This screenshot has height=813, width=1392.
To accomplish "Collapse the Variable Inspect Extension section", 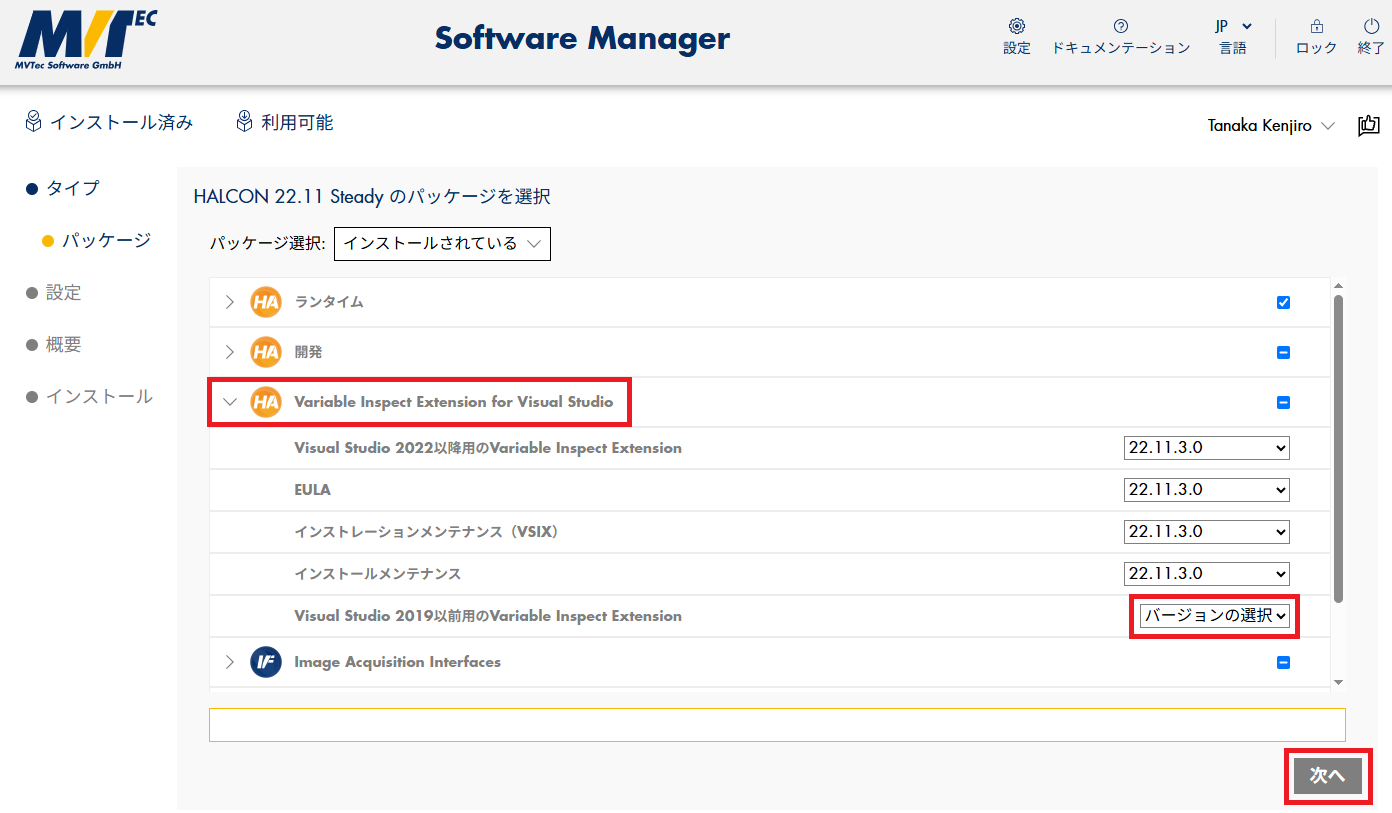I will point(230,402).
